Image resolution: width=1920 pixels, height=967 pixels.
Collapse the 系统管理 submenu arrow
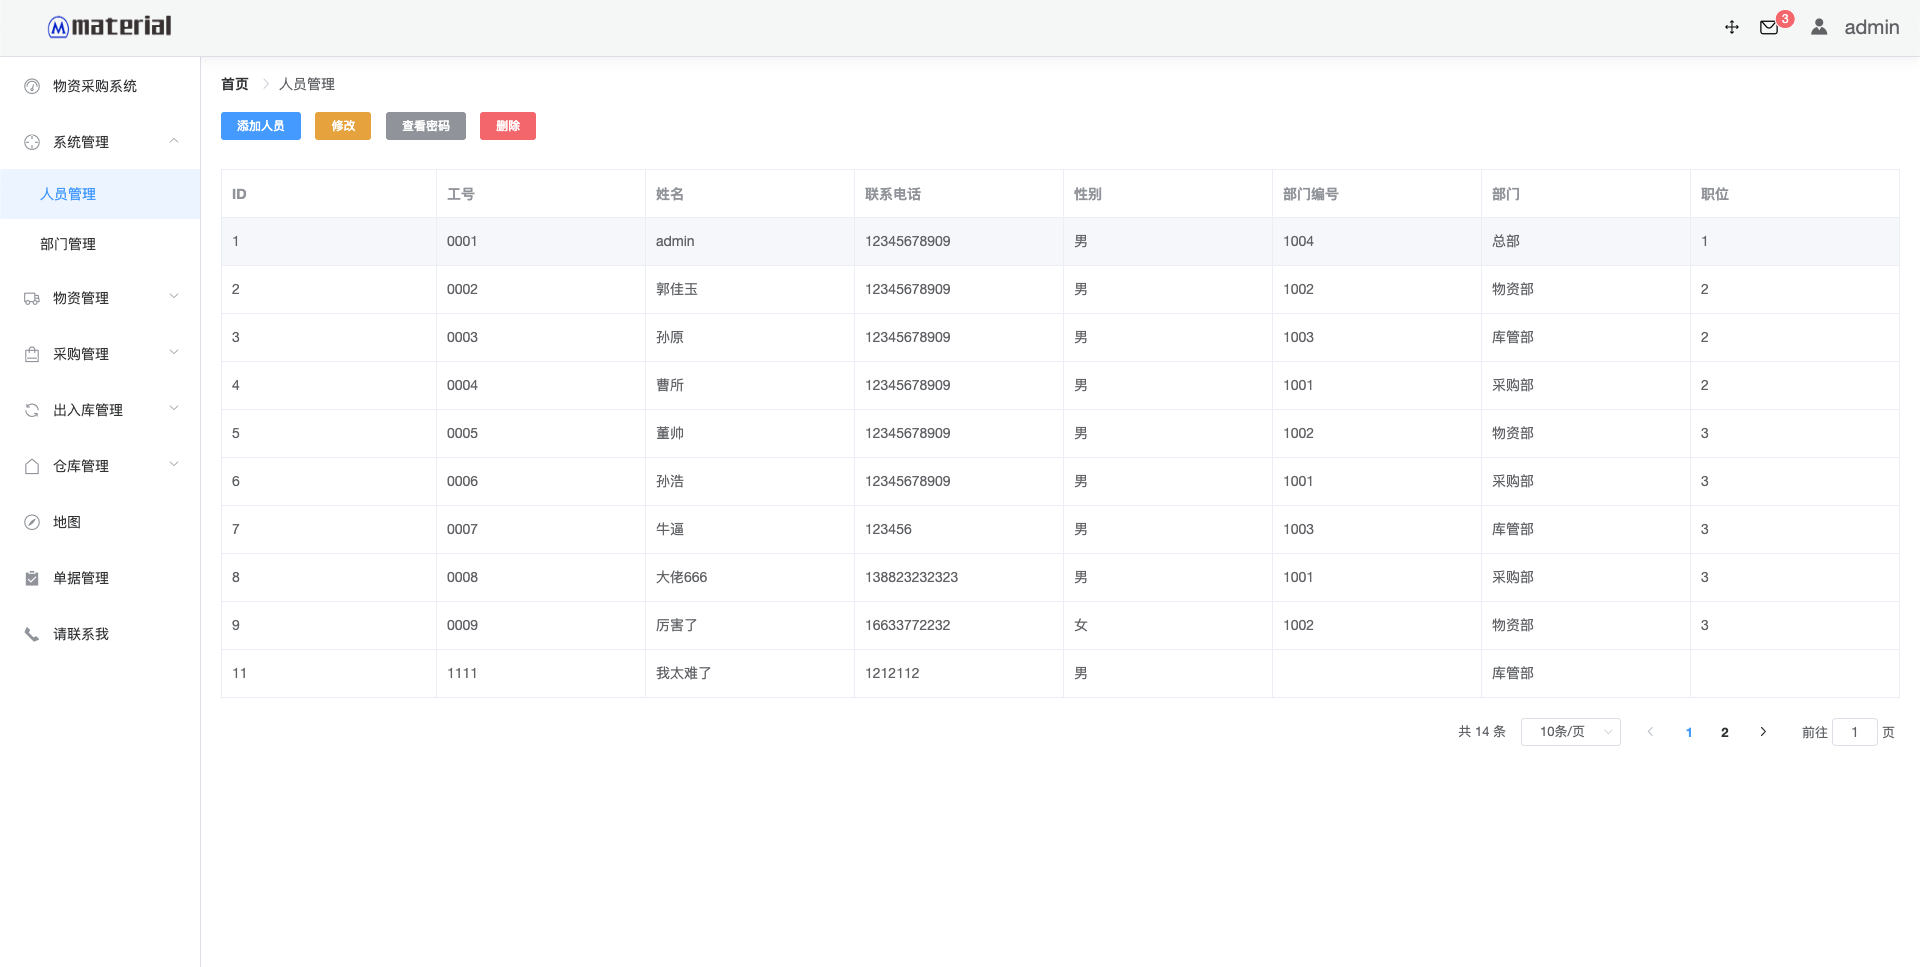[x=174, y=141]
